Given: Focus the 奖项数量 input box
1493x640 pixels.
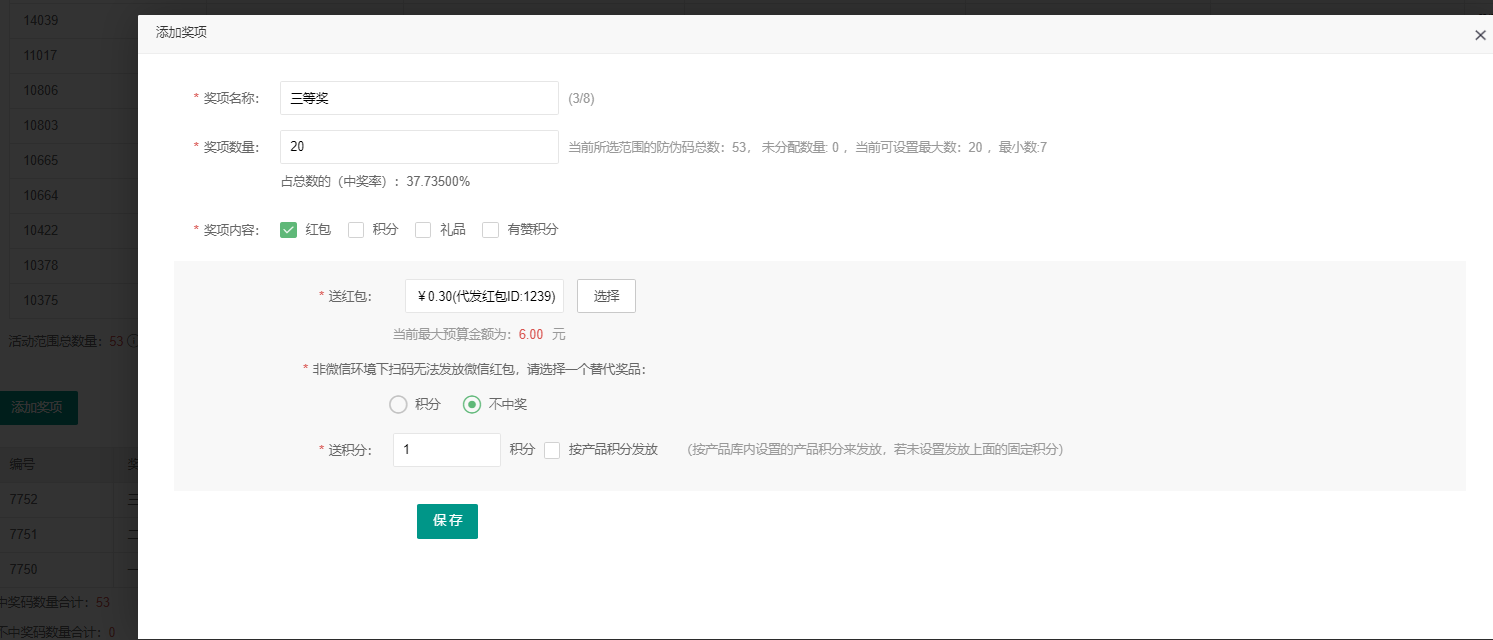Looking at the screenshot, I should 418,147.
